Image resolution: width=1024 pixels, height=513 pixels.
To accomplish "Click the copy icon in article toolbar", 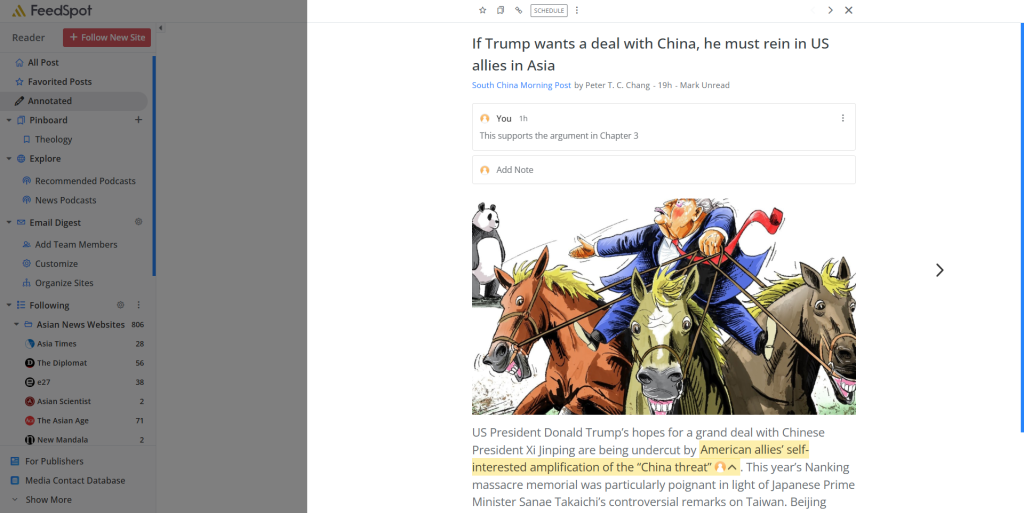I will click(500, 10).
